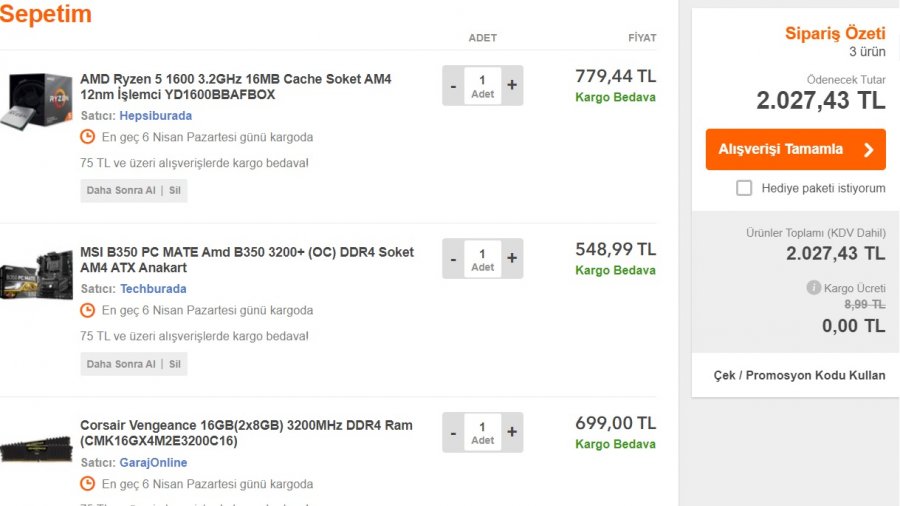
Task: Decrease quantity of AMD Ryzen 5 1600
Action: coord(453,86)
